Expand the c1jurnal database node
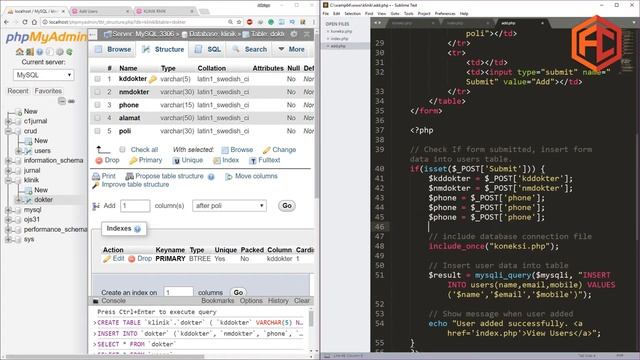The height and width of the screenshot is (360, 640). coord(9,121)
